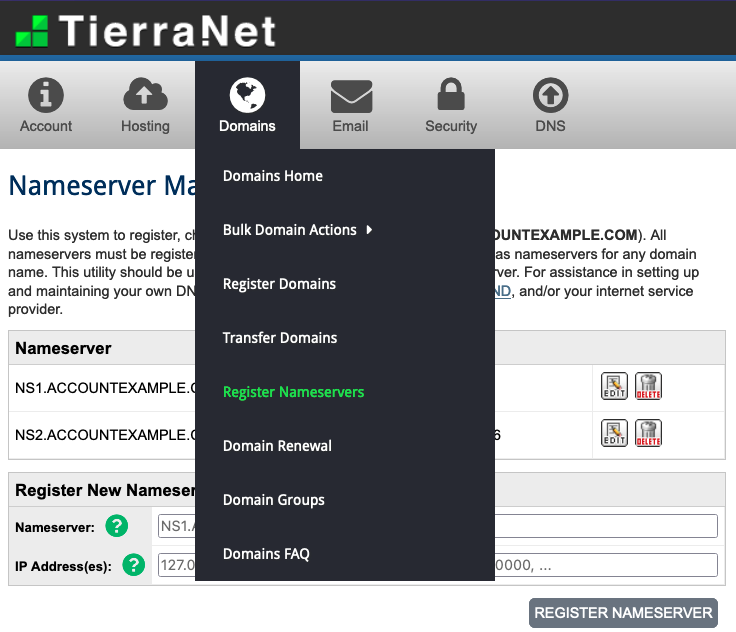Edit the NS1.ACCOUNTEXAMPLE nameserver
This screenshot has height=632, width=736.
pos(614,386)
